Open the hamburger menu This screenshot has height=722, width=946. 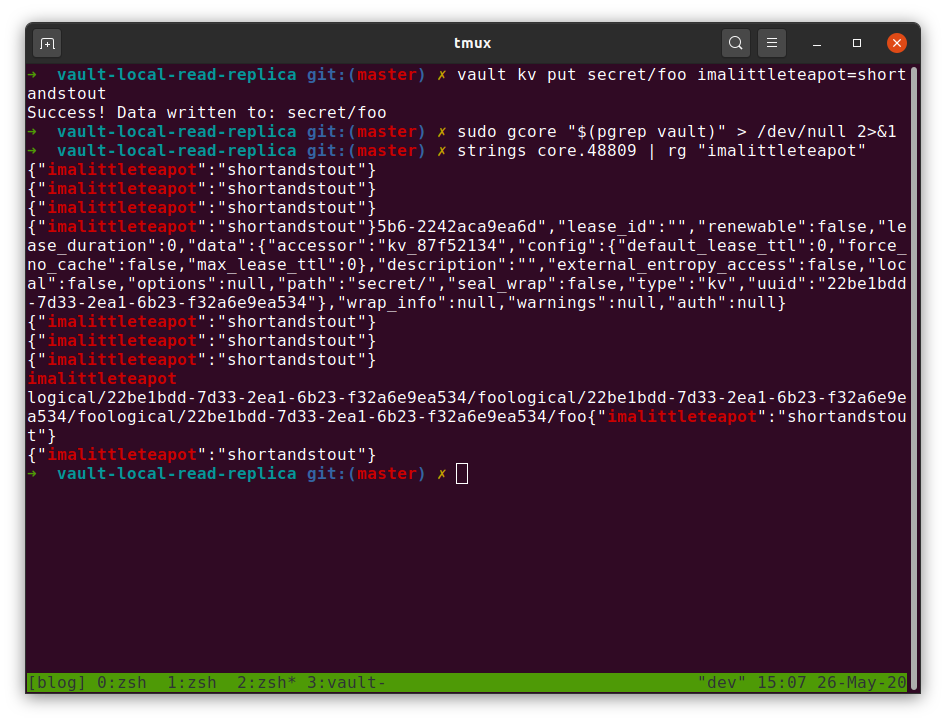[x=772, y=43]
